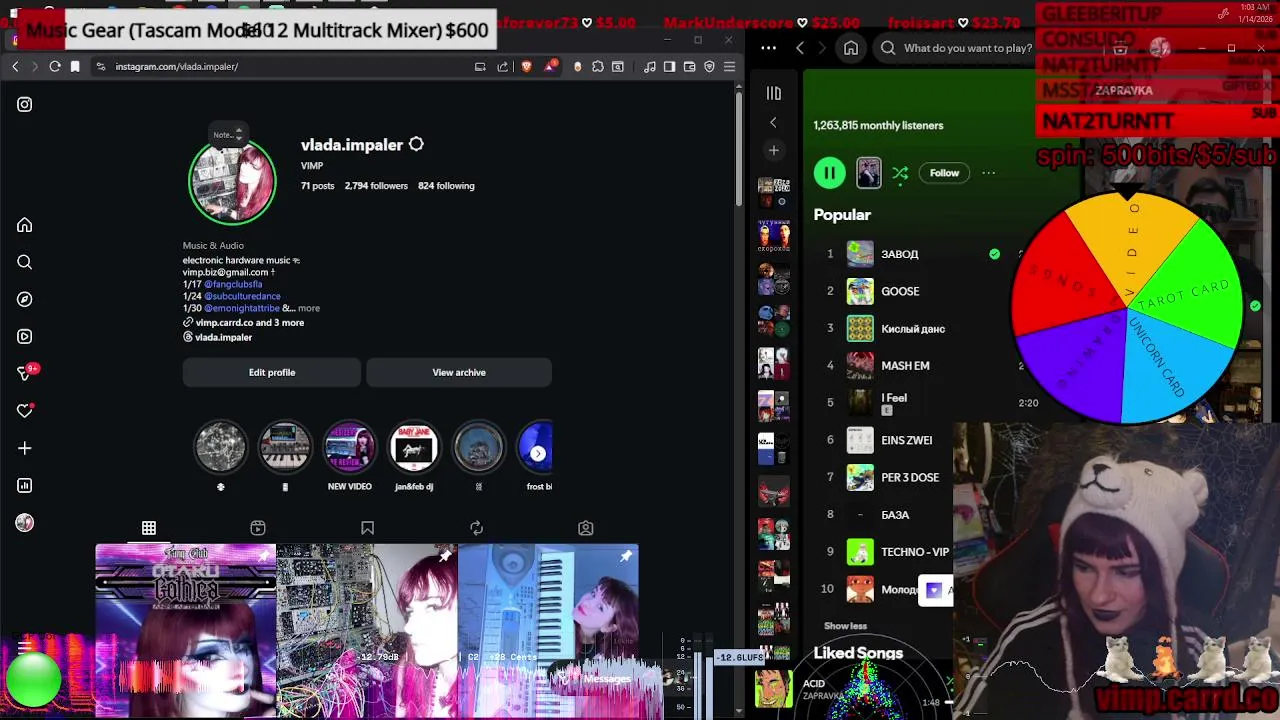Expand bio with more link
1280x720 pixels.
click(308, 308)
